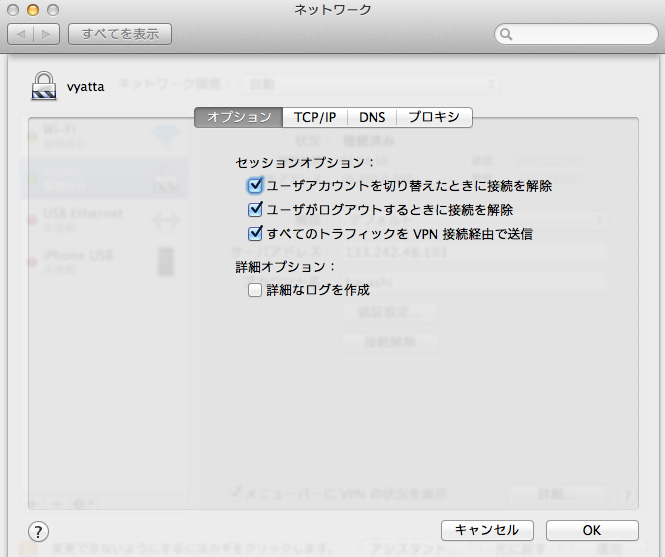Go back with the left arrow button
The height and width of the screenshot is (557, 665).
22,34
